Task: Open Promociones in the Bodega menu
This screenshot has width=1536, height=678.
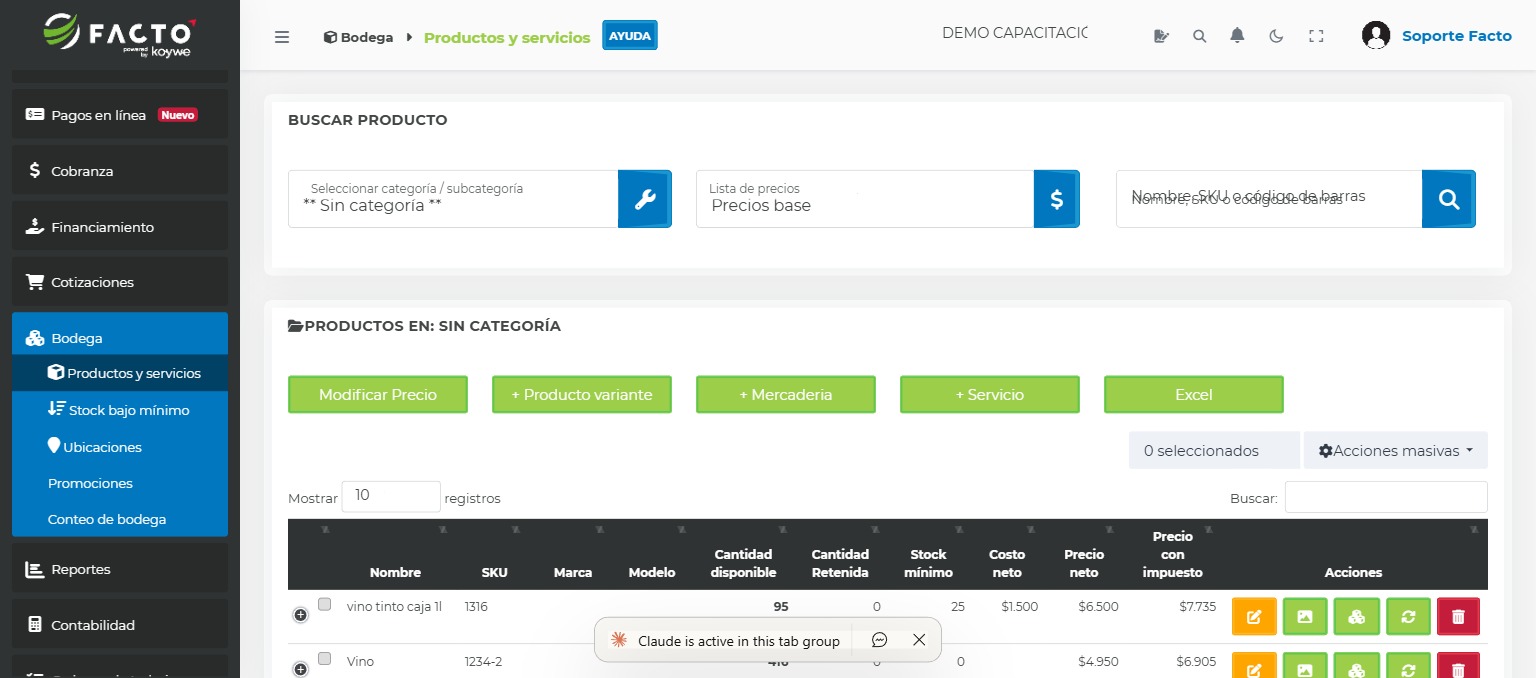Action: [x=90, y=483]
